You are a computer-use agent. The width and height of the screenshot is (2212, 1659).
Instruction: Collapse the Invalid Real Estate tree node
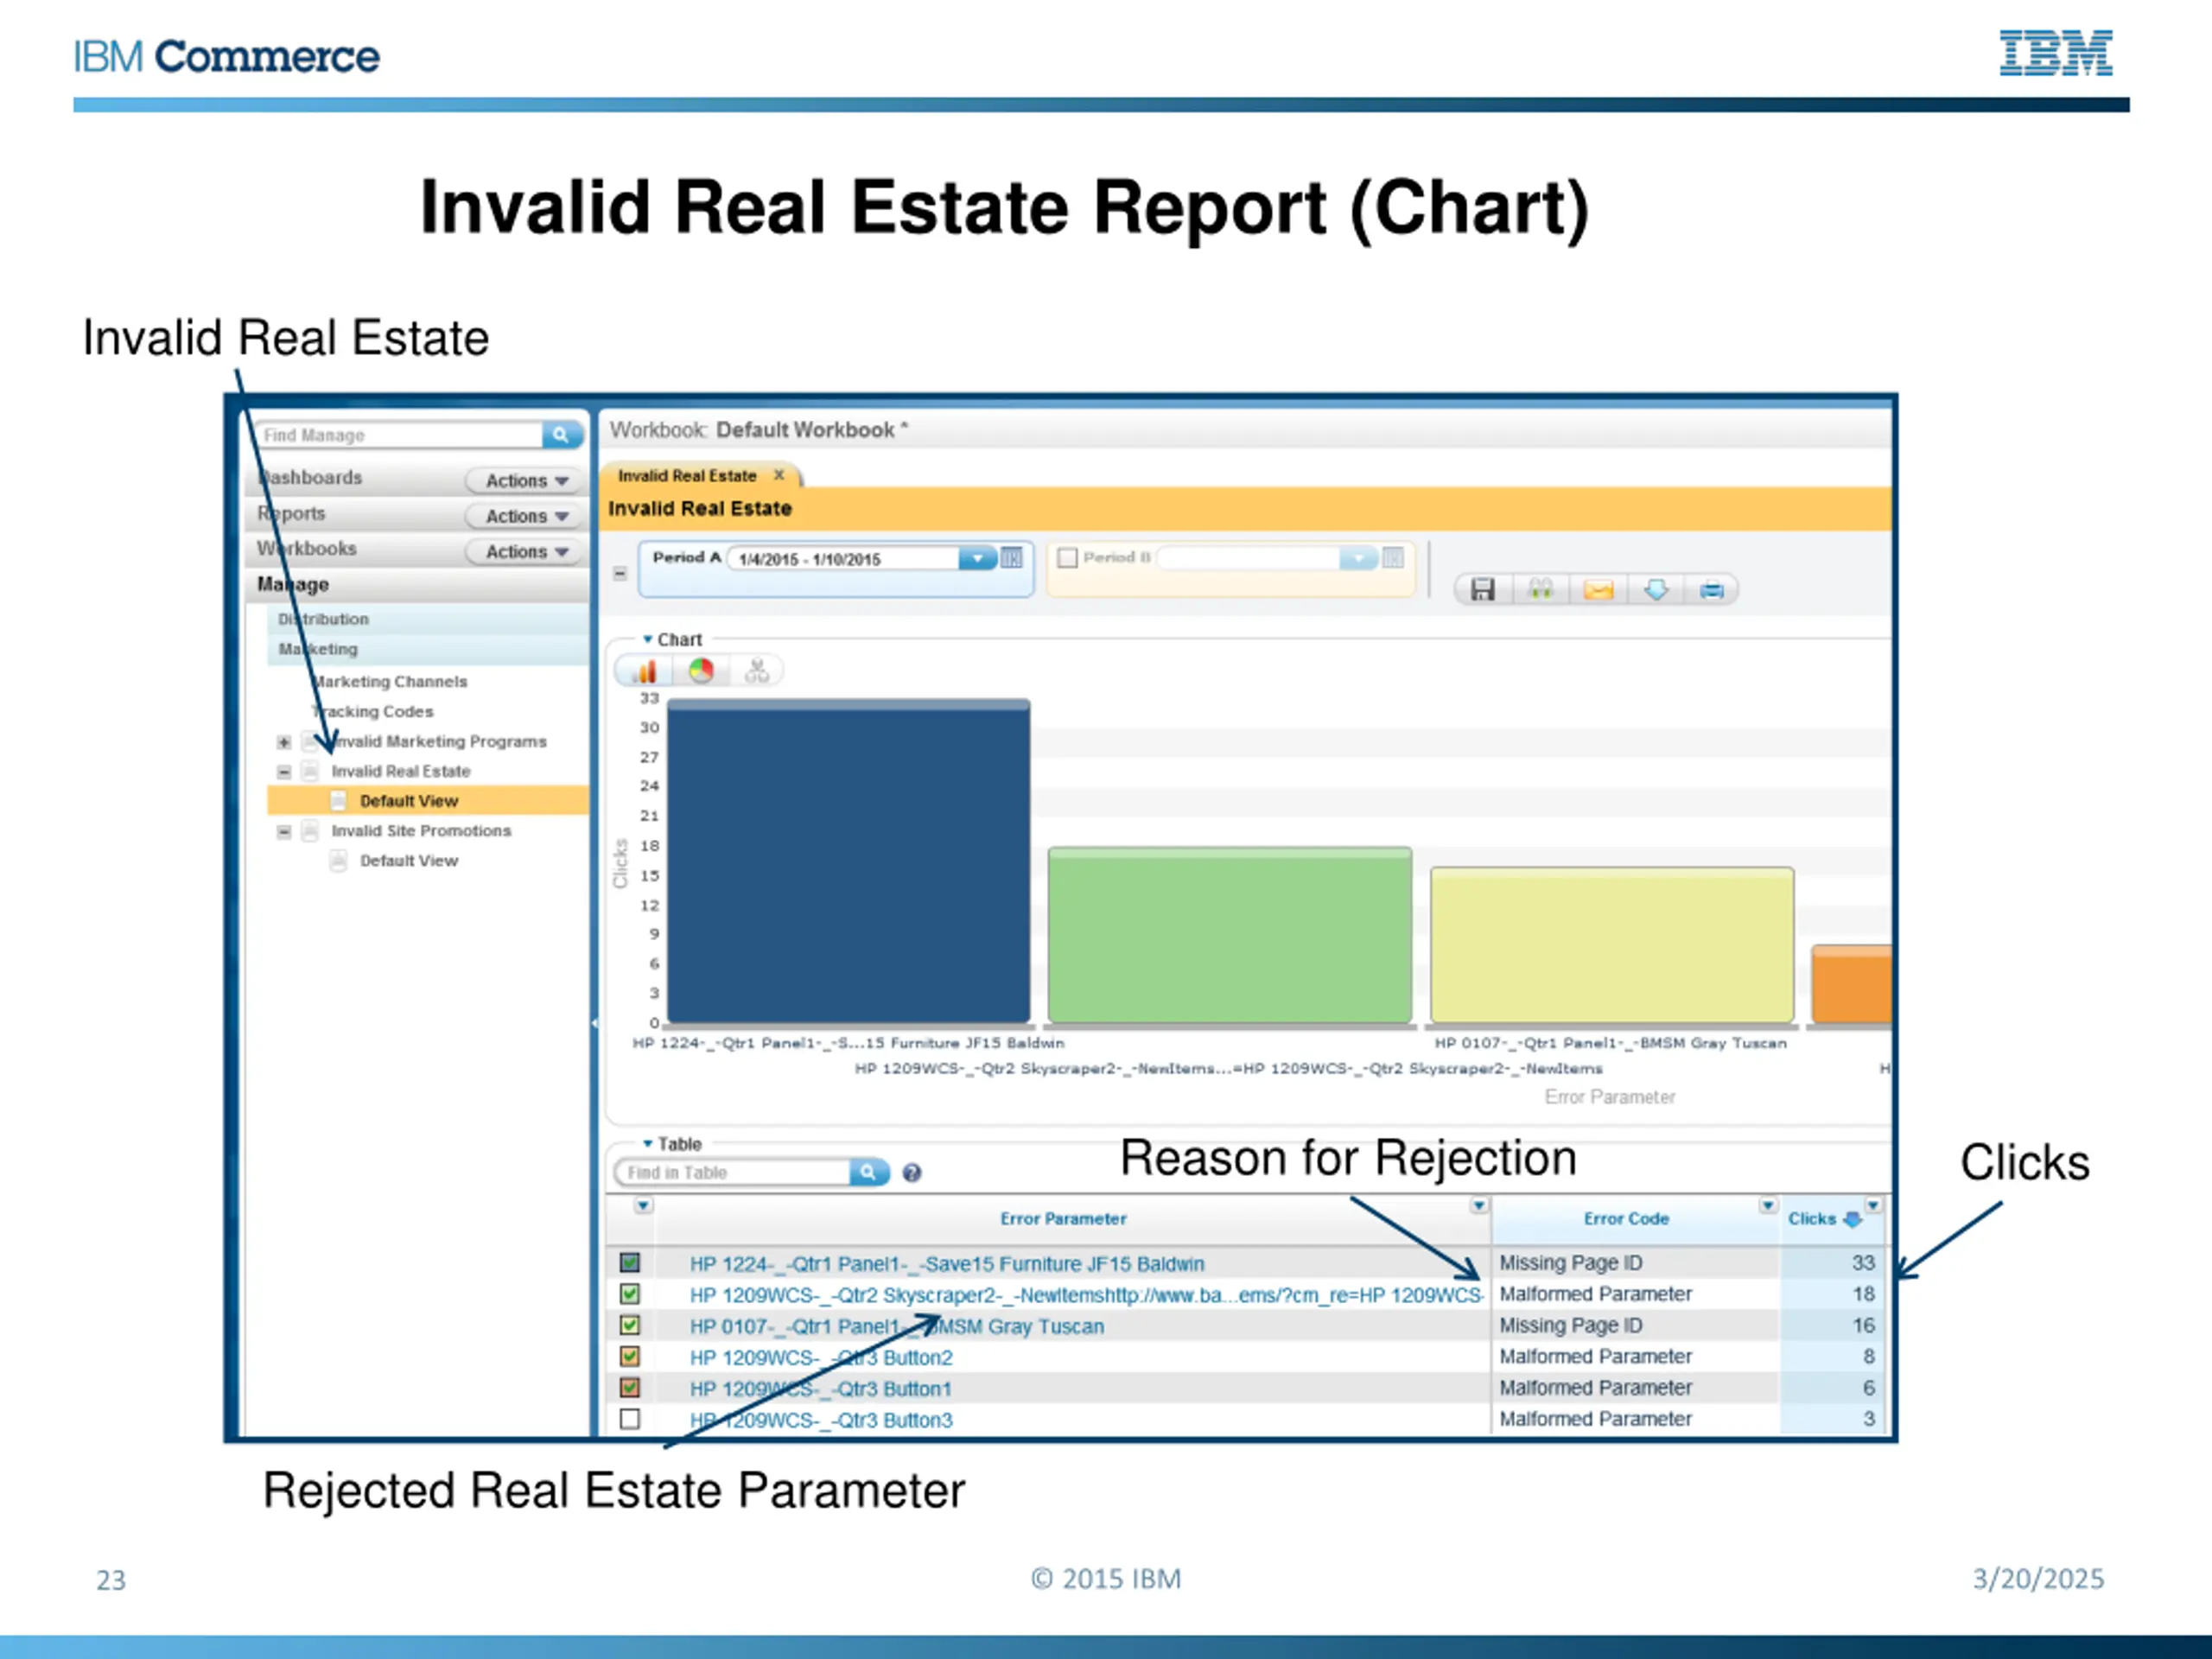pyautogui.click(x=284, y=772)
